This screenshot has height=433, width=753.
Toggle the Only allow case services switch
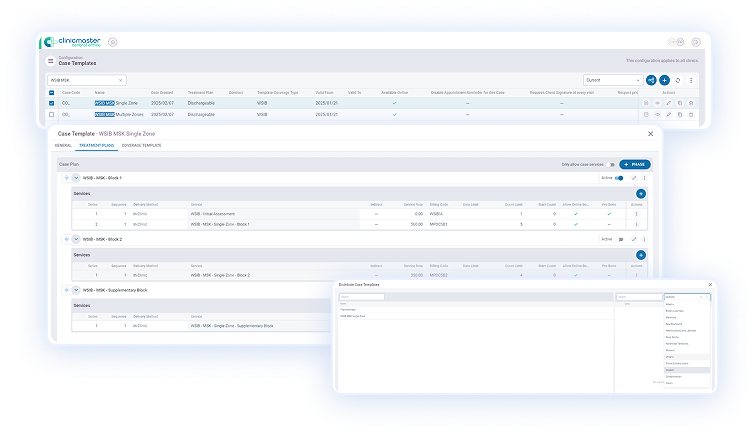click(x=611, y=164)
